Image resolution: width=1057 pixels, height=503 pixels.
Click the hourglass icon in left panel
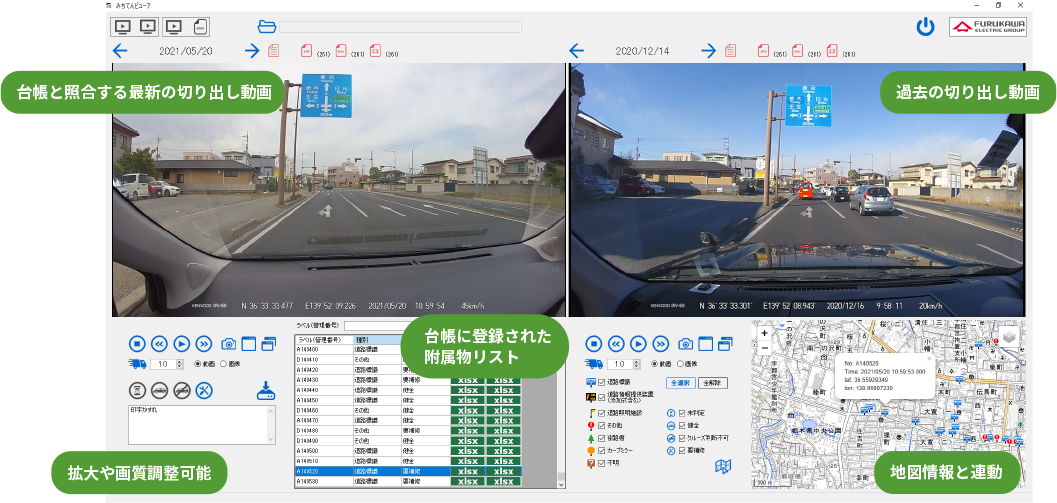138,390
